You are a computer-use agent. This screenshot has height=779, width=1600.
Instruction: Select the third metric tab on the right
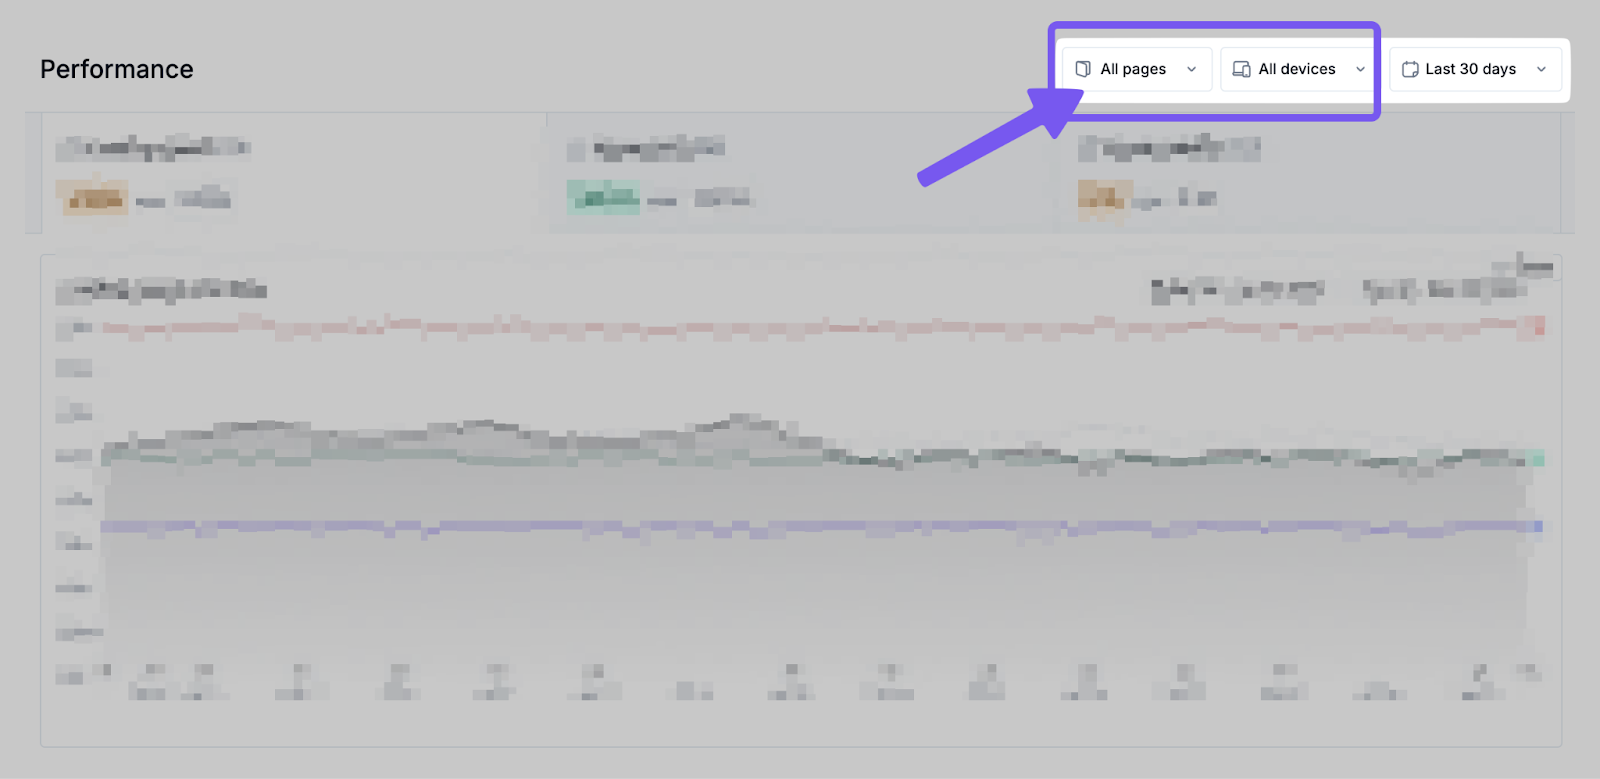coord(1310,172)
